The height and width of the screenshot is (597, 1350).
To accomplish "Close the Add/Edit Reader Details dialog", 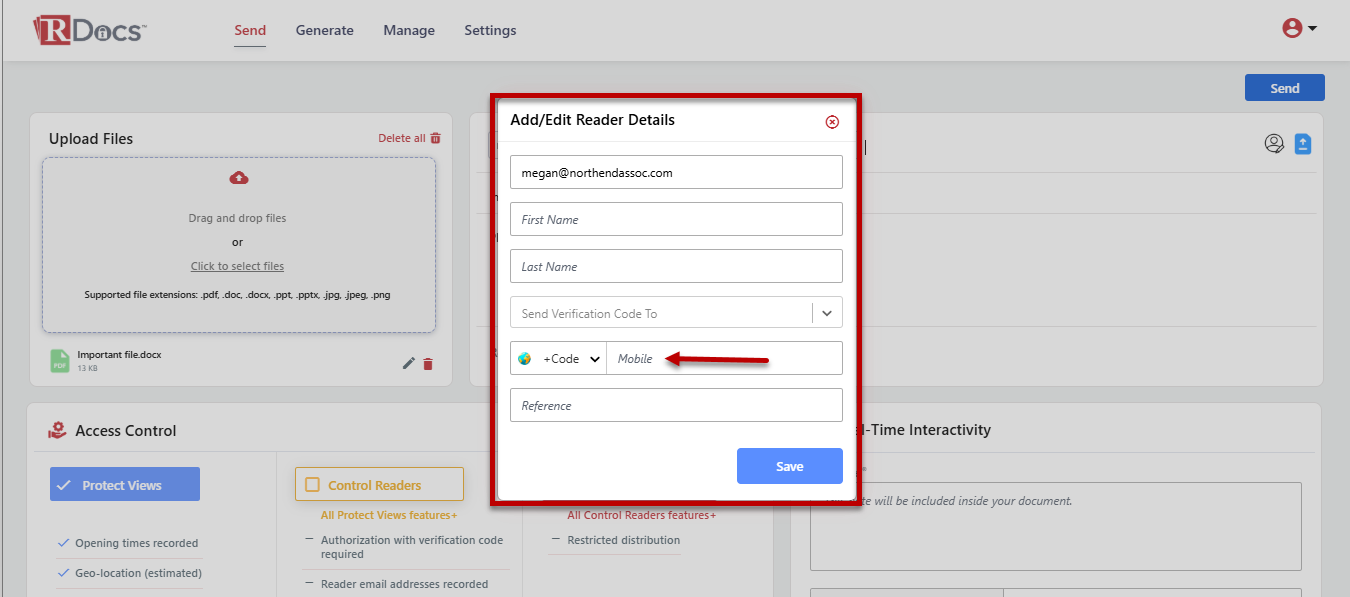I will [832, 122].
